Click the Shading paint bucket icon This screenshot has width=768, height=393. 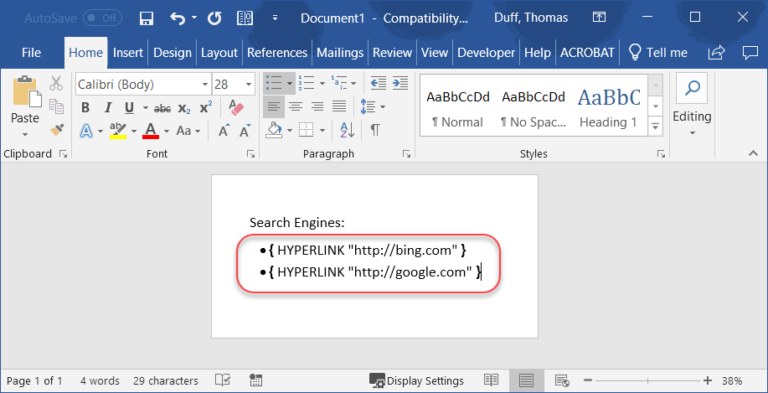[x=274, y=130]
